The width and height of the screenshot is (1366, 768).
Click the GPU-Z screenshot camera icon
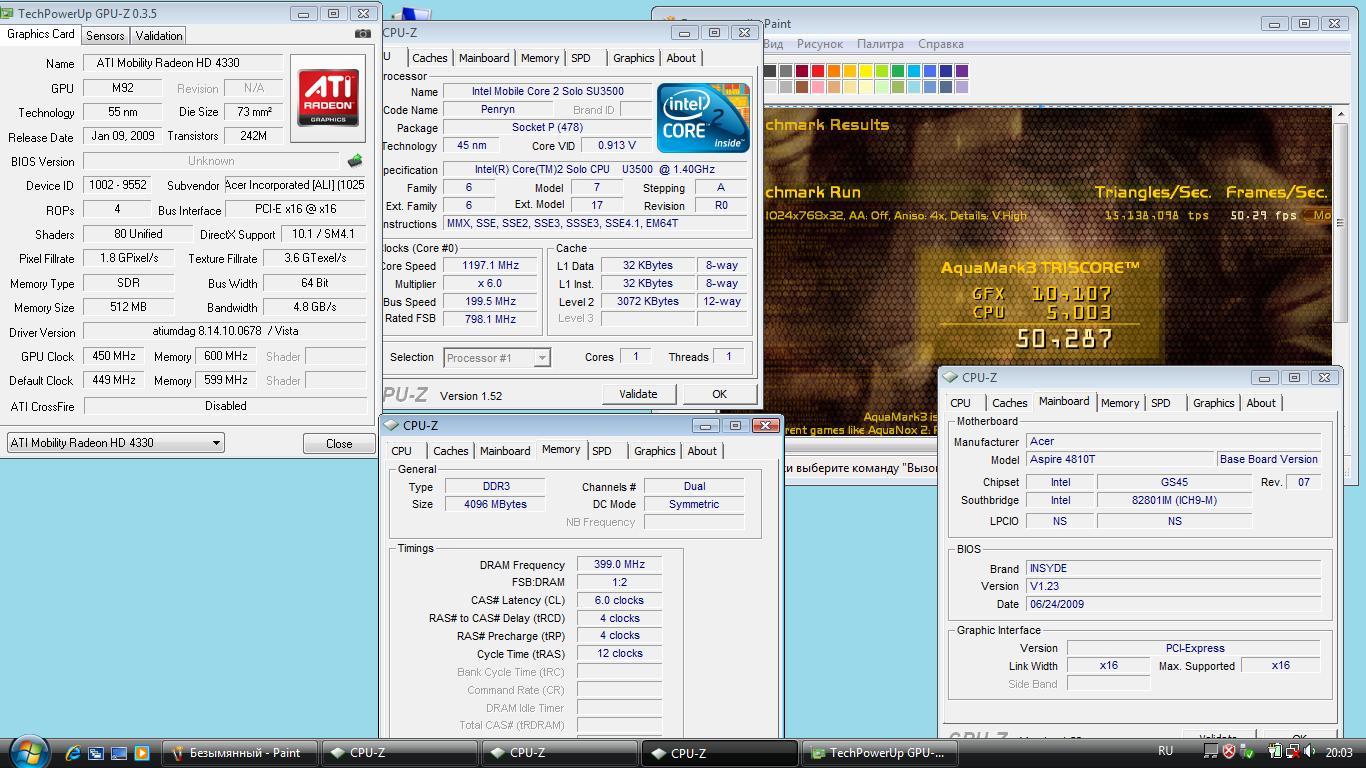362,34
